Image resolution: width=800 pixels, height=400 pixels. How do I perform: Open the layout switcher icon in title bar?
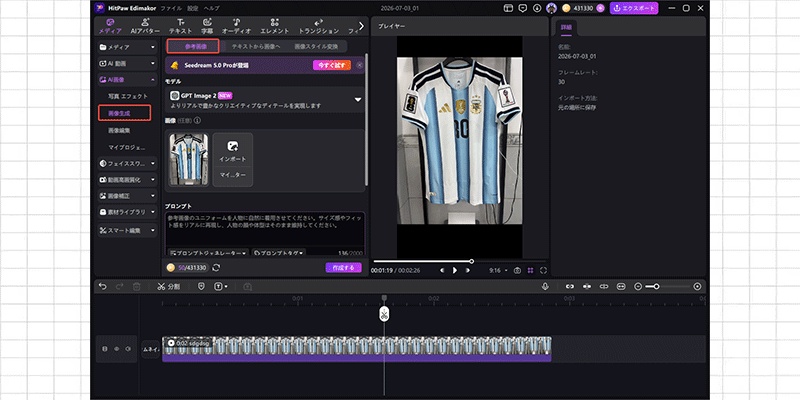(x=508, y=8)
